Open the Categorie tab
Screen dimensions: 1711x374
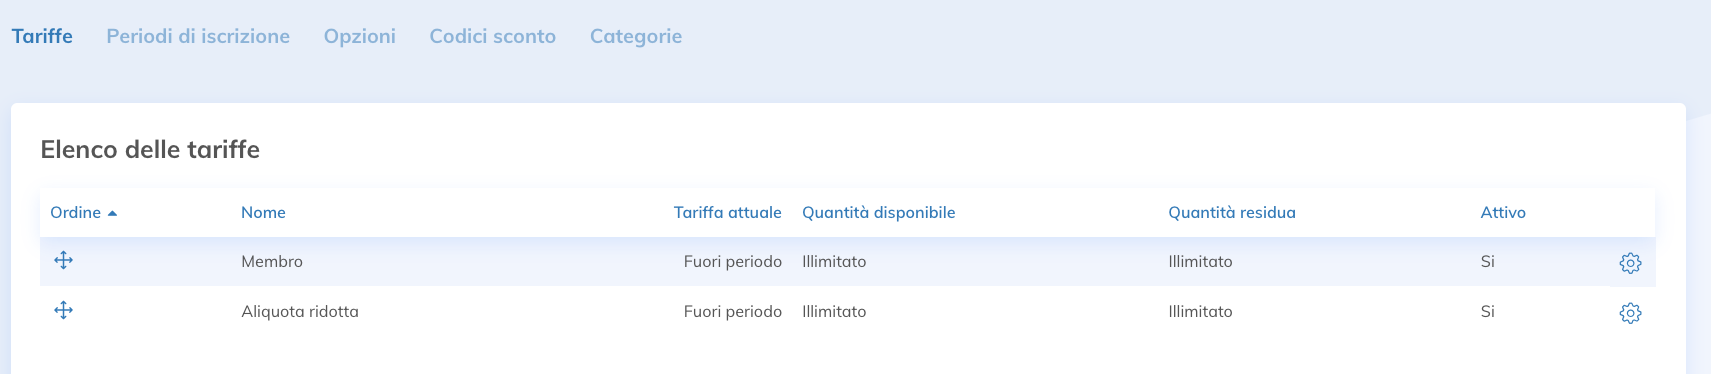click(x=636, y=36)
